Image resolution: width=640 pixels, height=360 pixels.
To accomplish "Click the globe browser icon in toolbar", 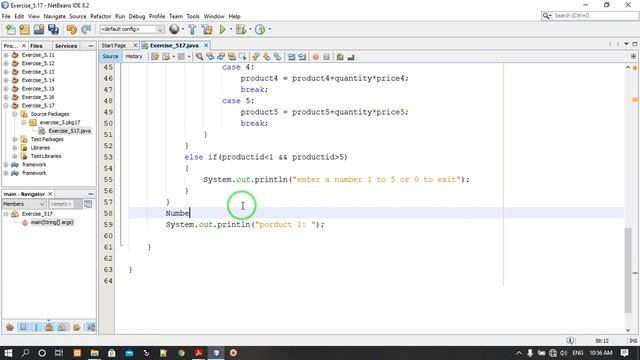I will click(174, 29).
